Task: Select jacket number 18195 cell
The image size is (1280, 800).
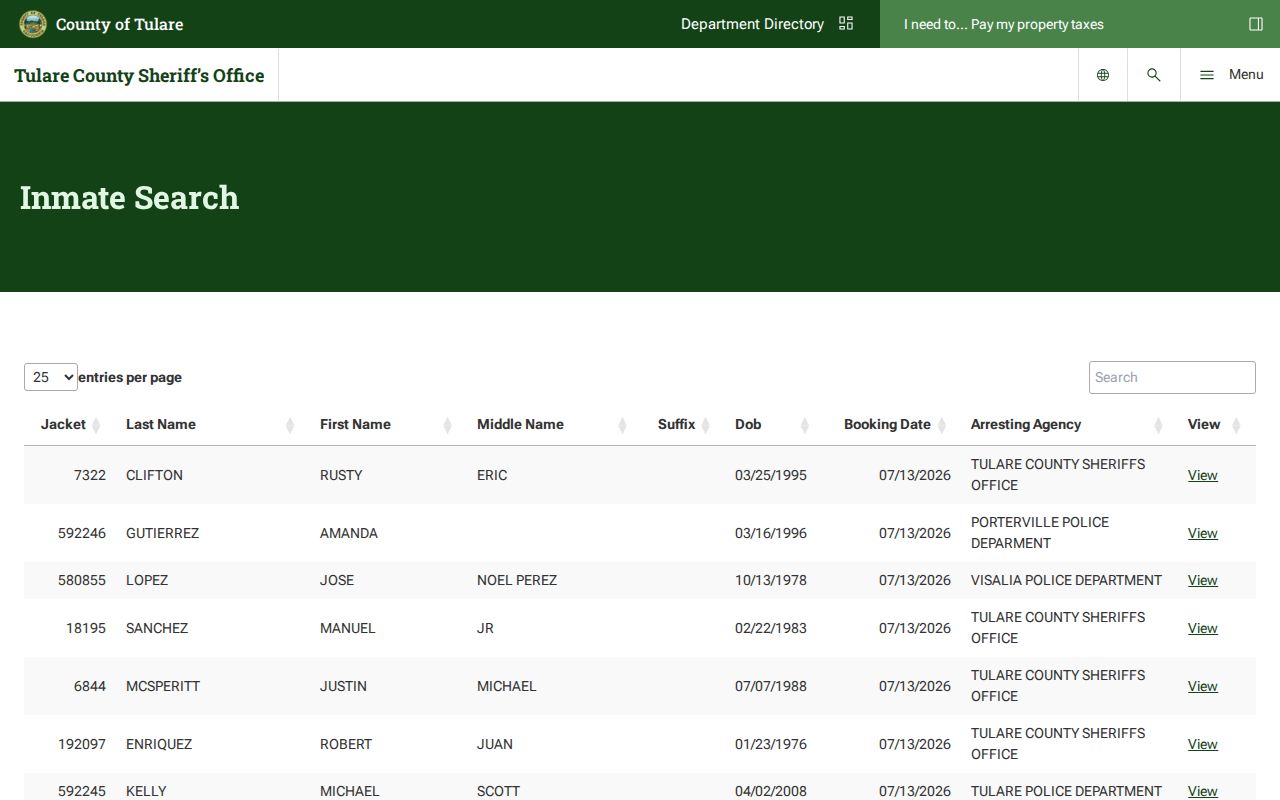Action: pos(86,628)
